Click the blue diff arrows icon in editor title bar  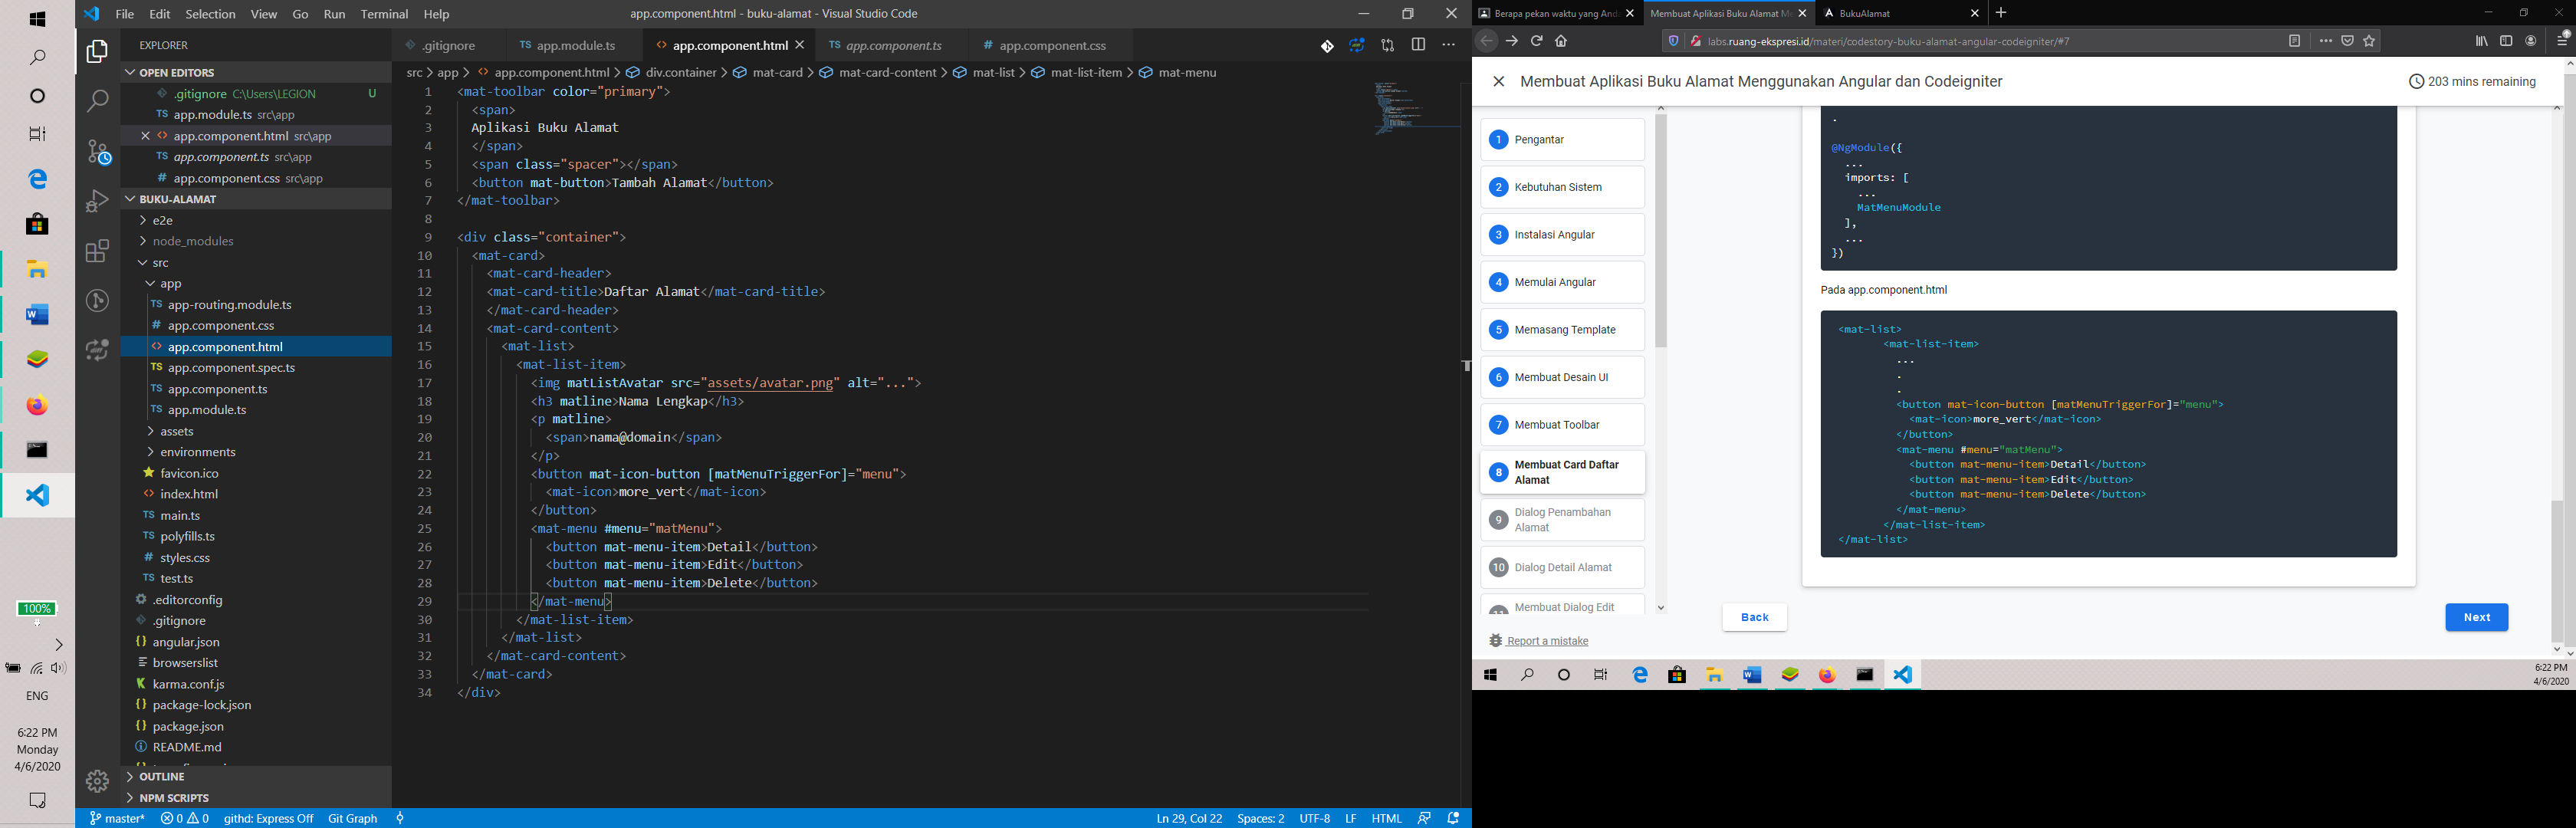pyautogui.click(x=1357, y=46)
